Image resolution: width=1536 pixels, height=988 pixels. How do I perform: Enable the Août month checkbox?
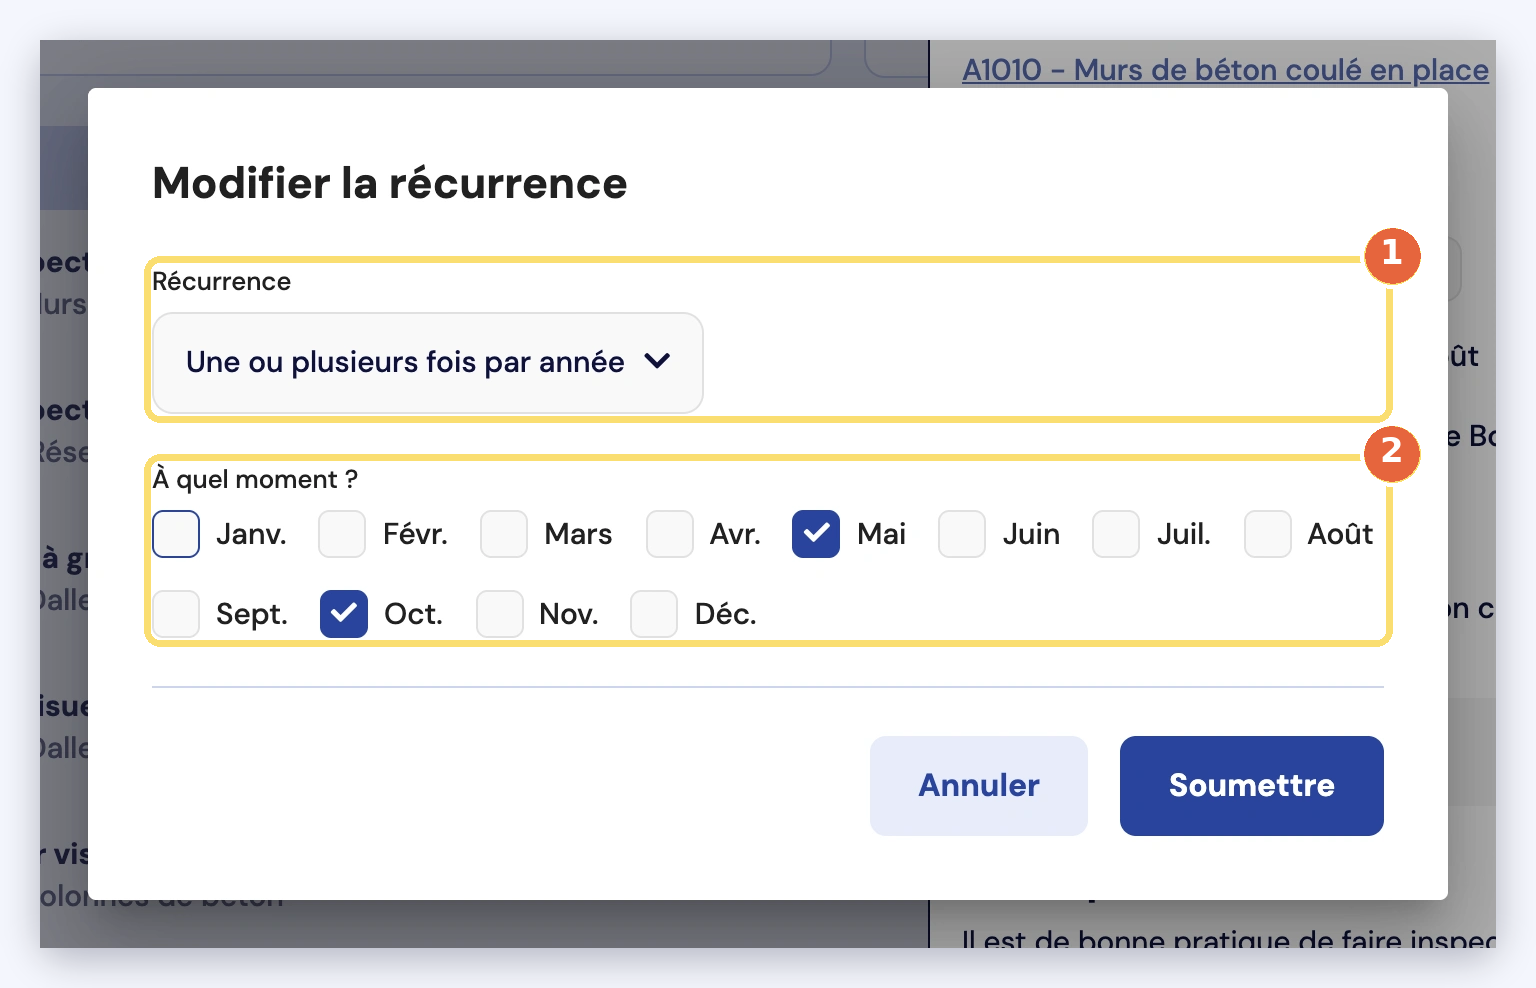pyautogui.click(x=1268, y=534)
